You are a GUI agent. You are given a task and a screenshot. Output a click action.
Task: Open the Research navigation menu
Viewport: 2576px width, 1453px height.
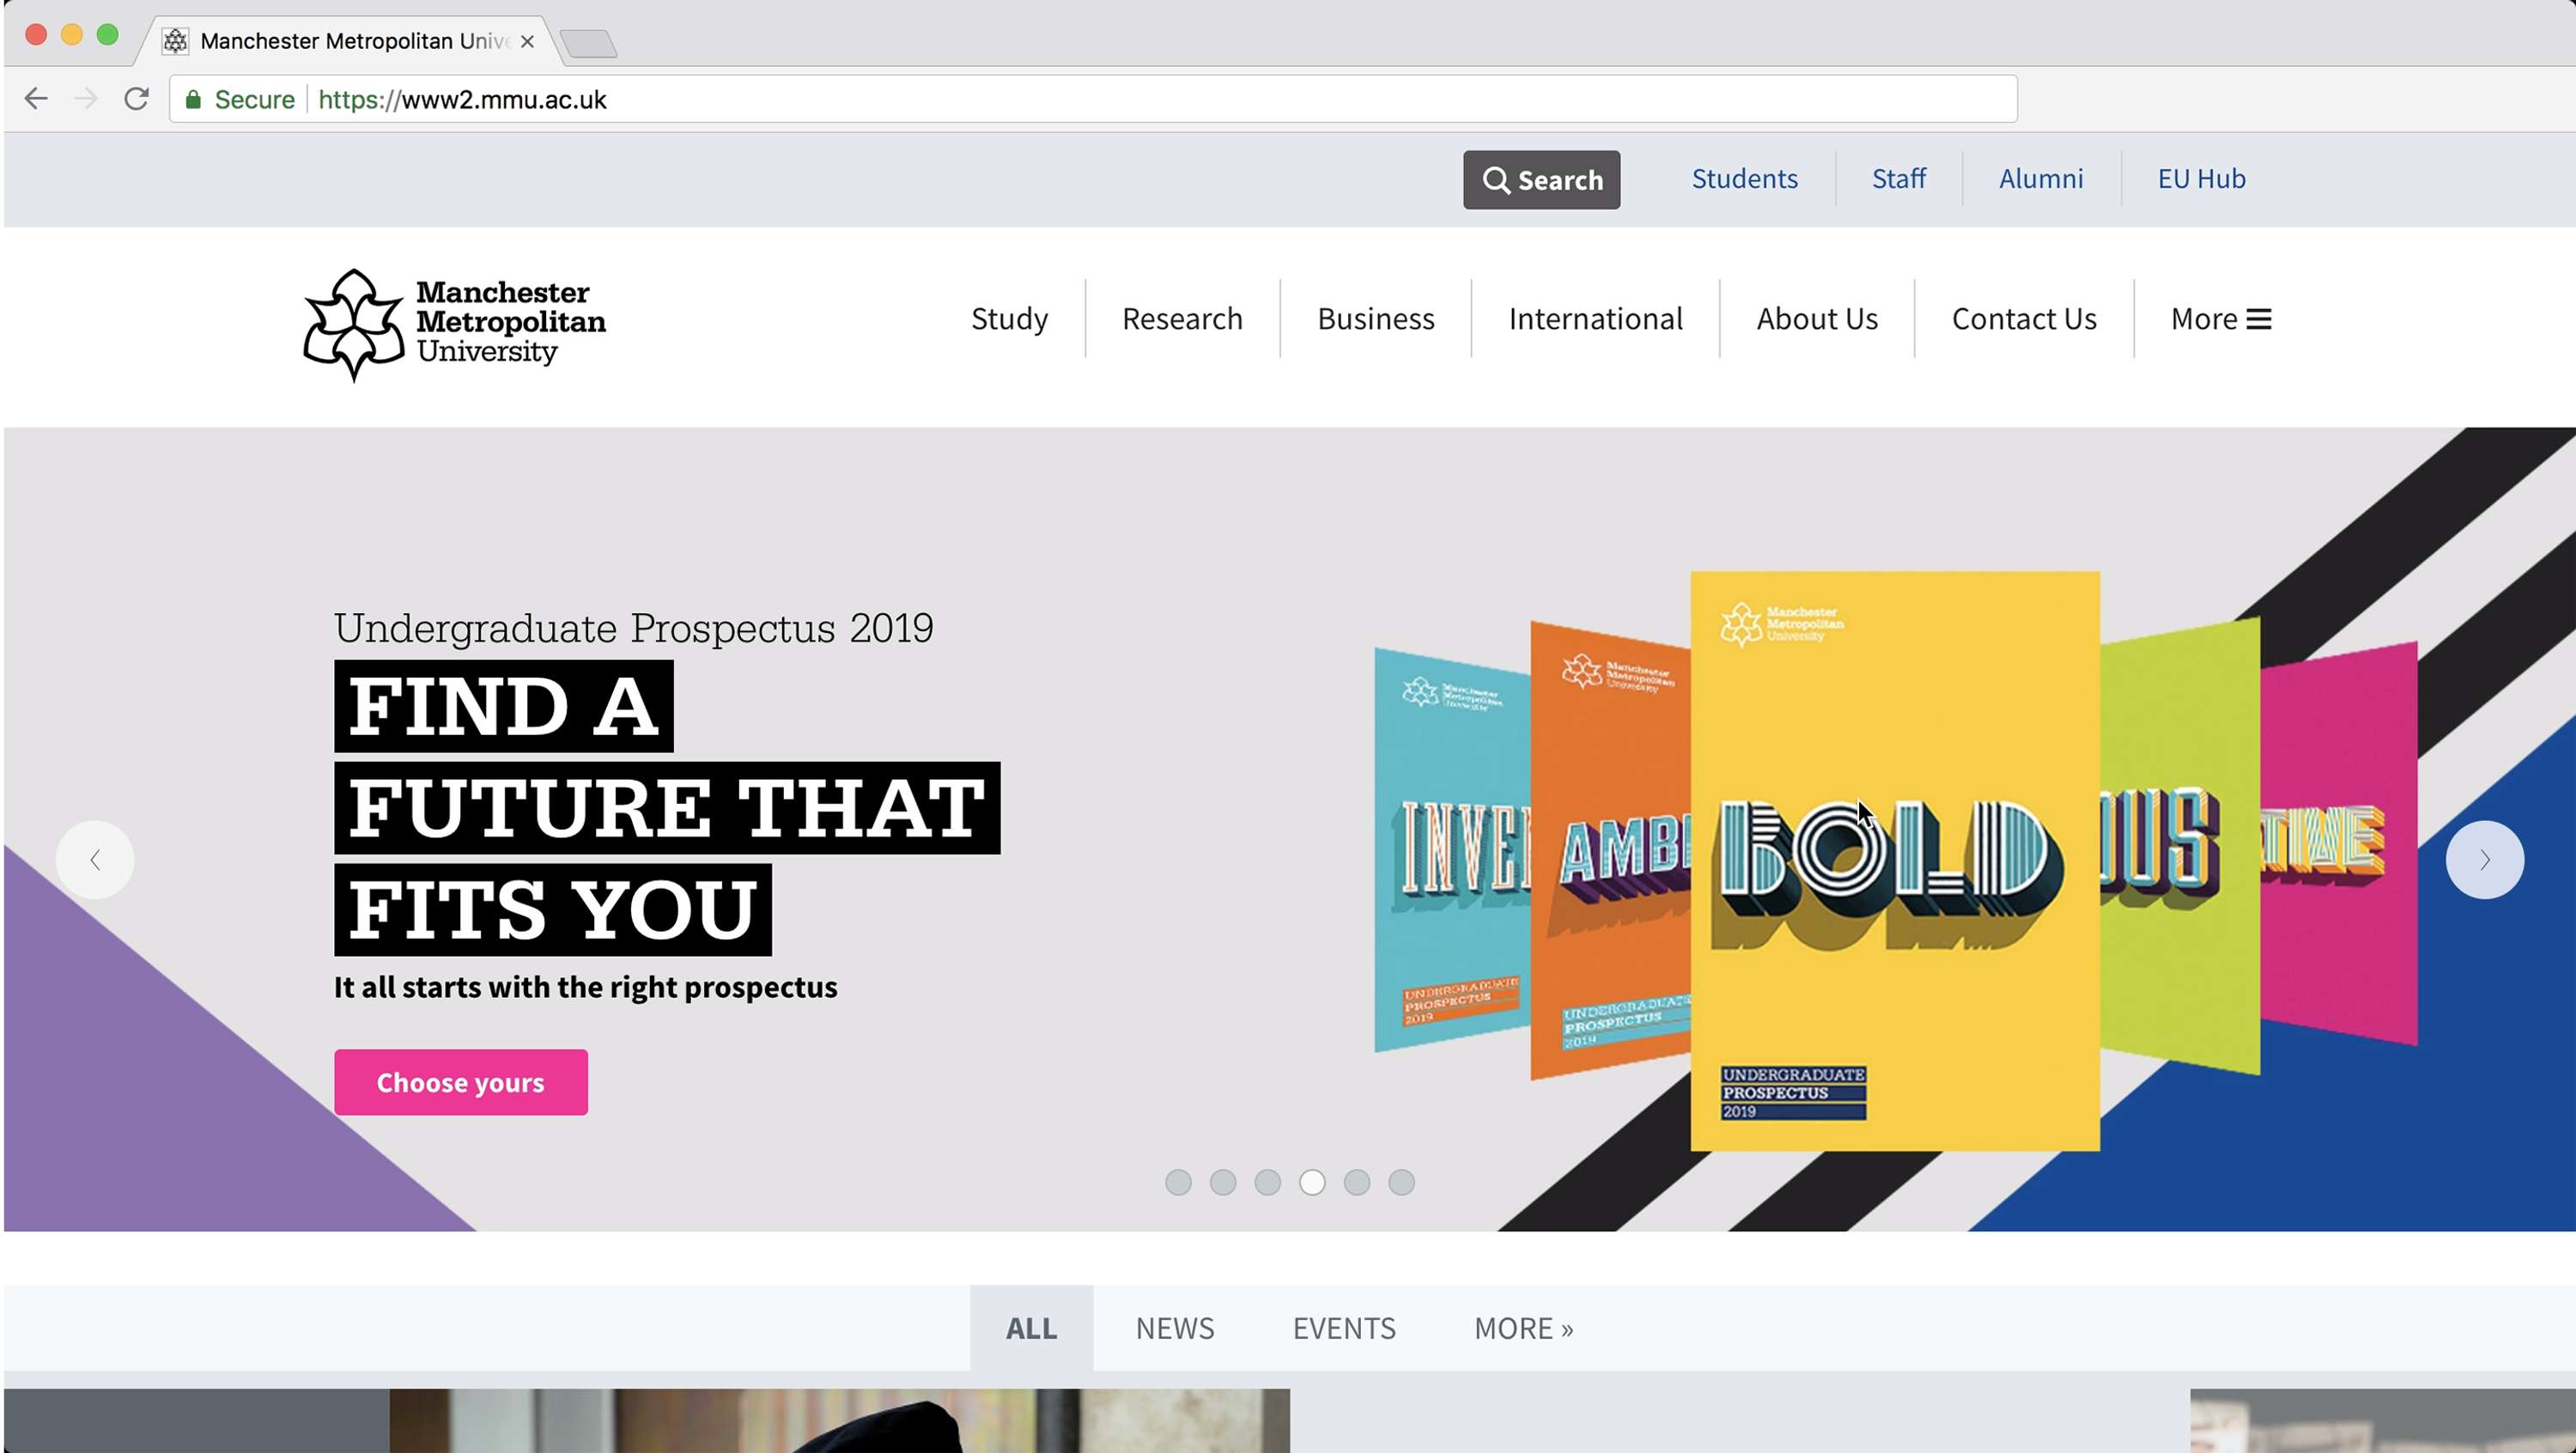1182,319
